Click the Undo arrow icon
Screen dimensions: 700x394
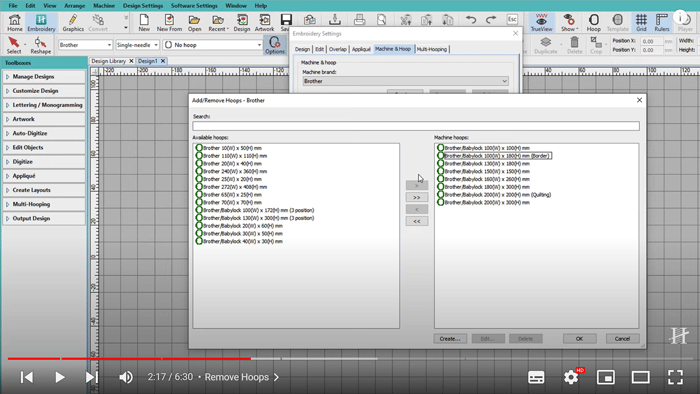point(471,20)
